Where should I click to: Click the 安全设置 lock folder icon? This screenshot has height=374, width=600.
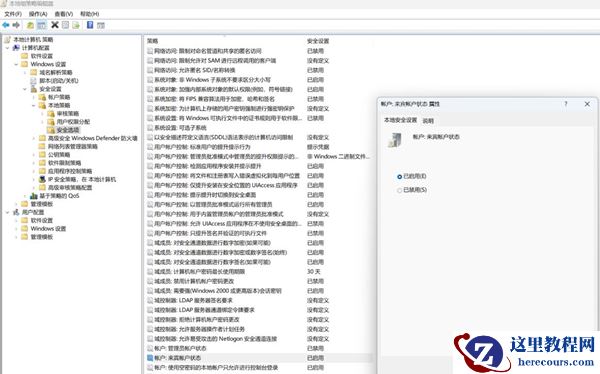34,89
